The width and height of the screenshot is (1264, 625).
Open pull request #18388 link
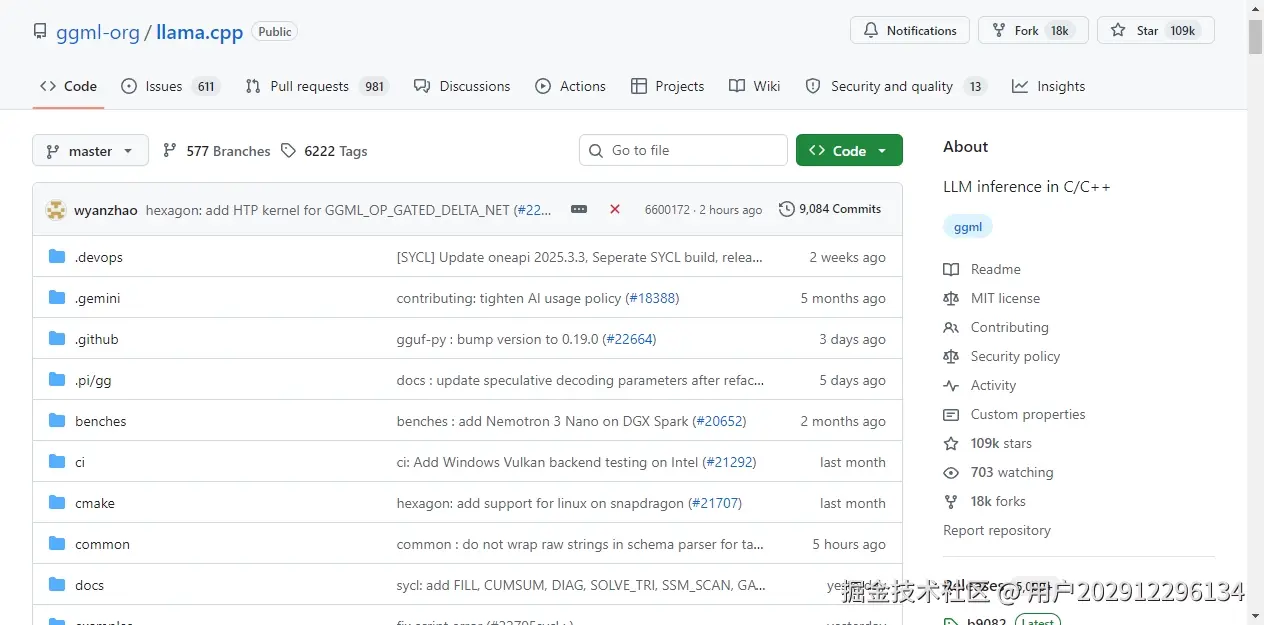tap(652, 298)
